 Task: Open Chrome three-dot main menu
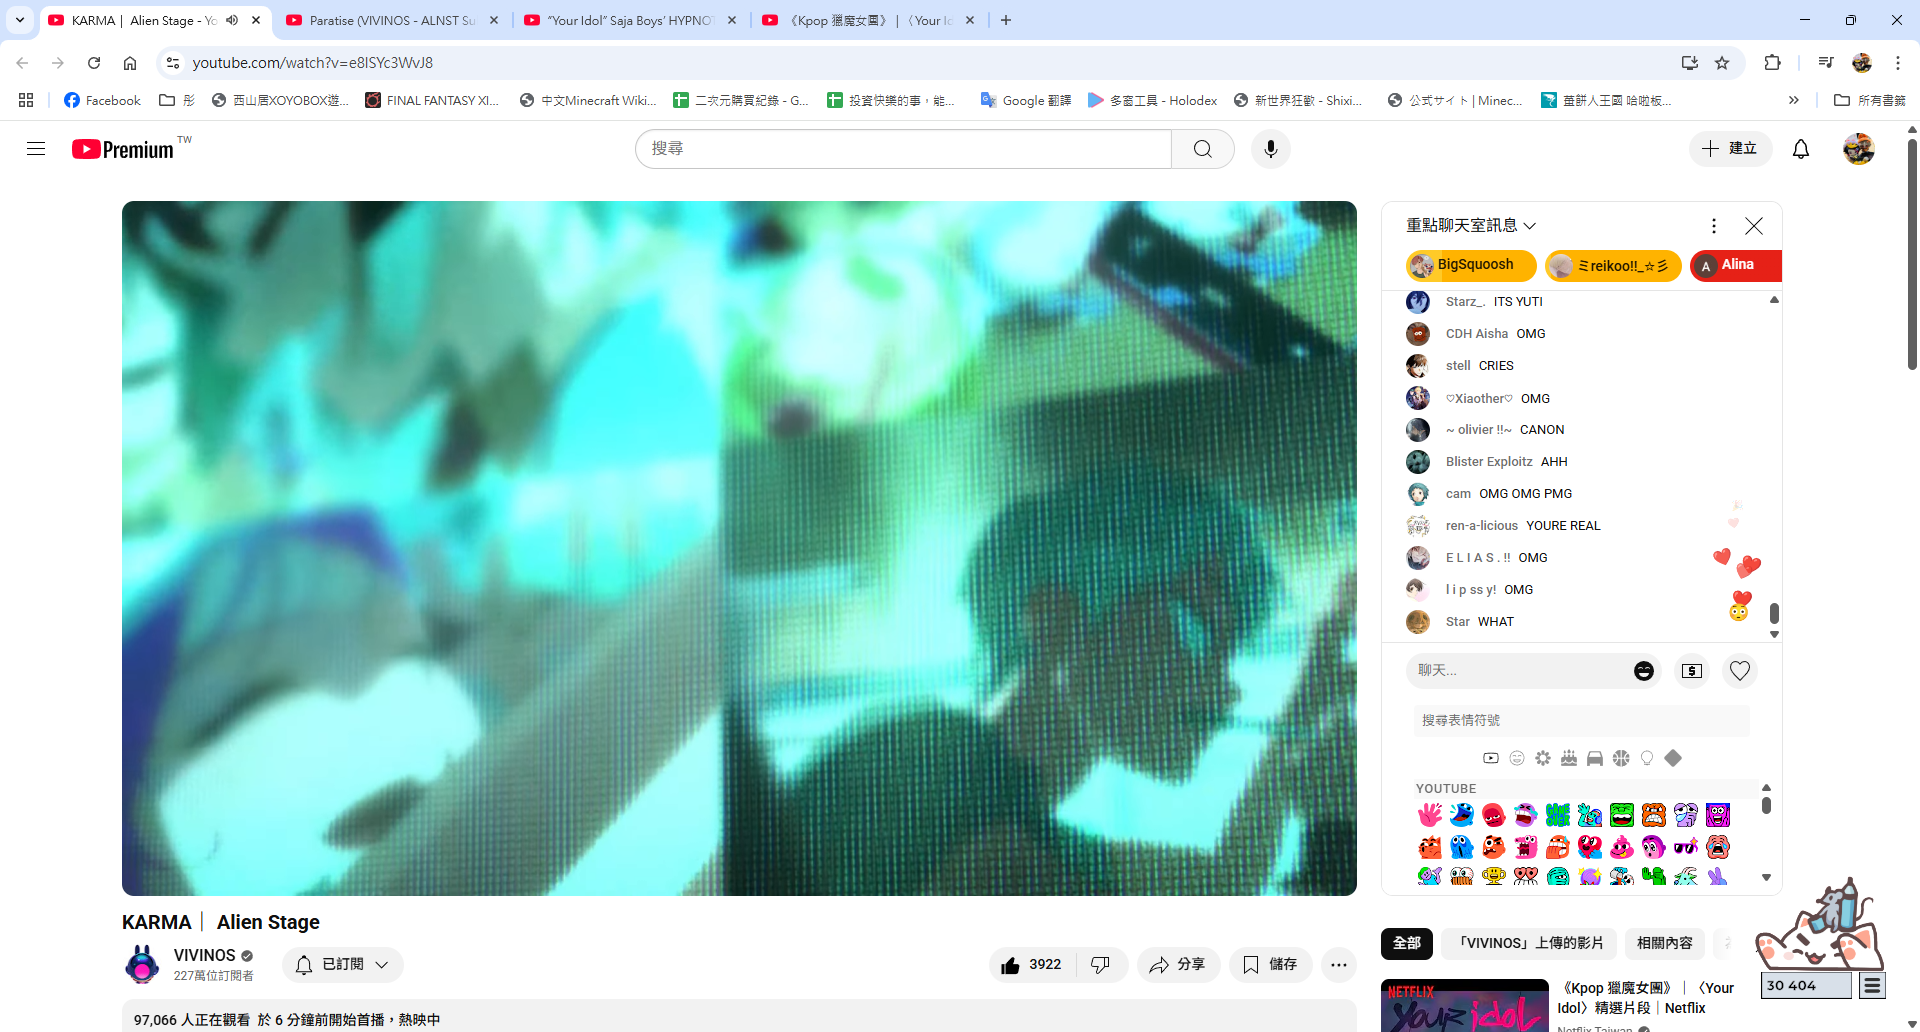click(1898, 63)
